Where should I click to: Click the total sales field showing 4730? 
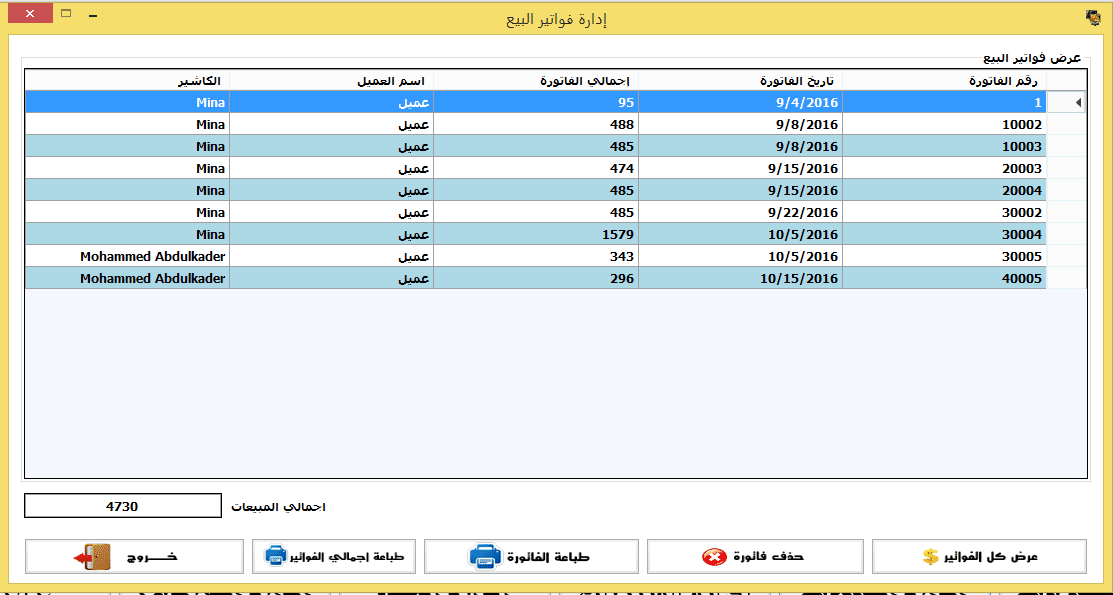tap(122, 507)
